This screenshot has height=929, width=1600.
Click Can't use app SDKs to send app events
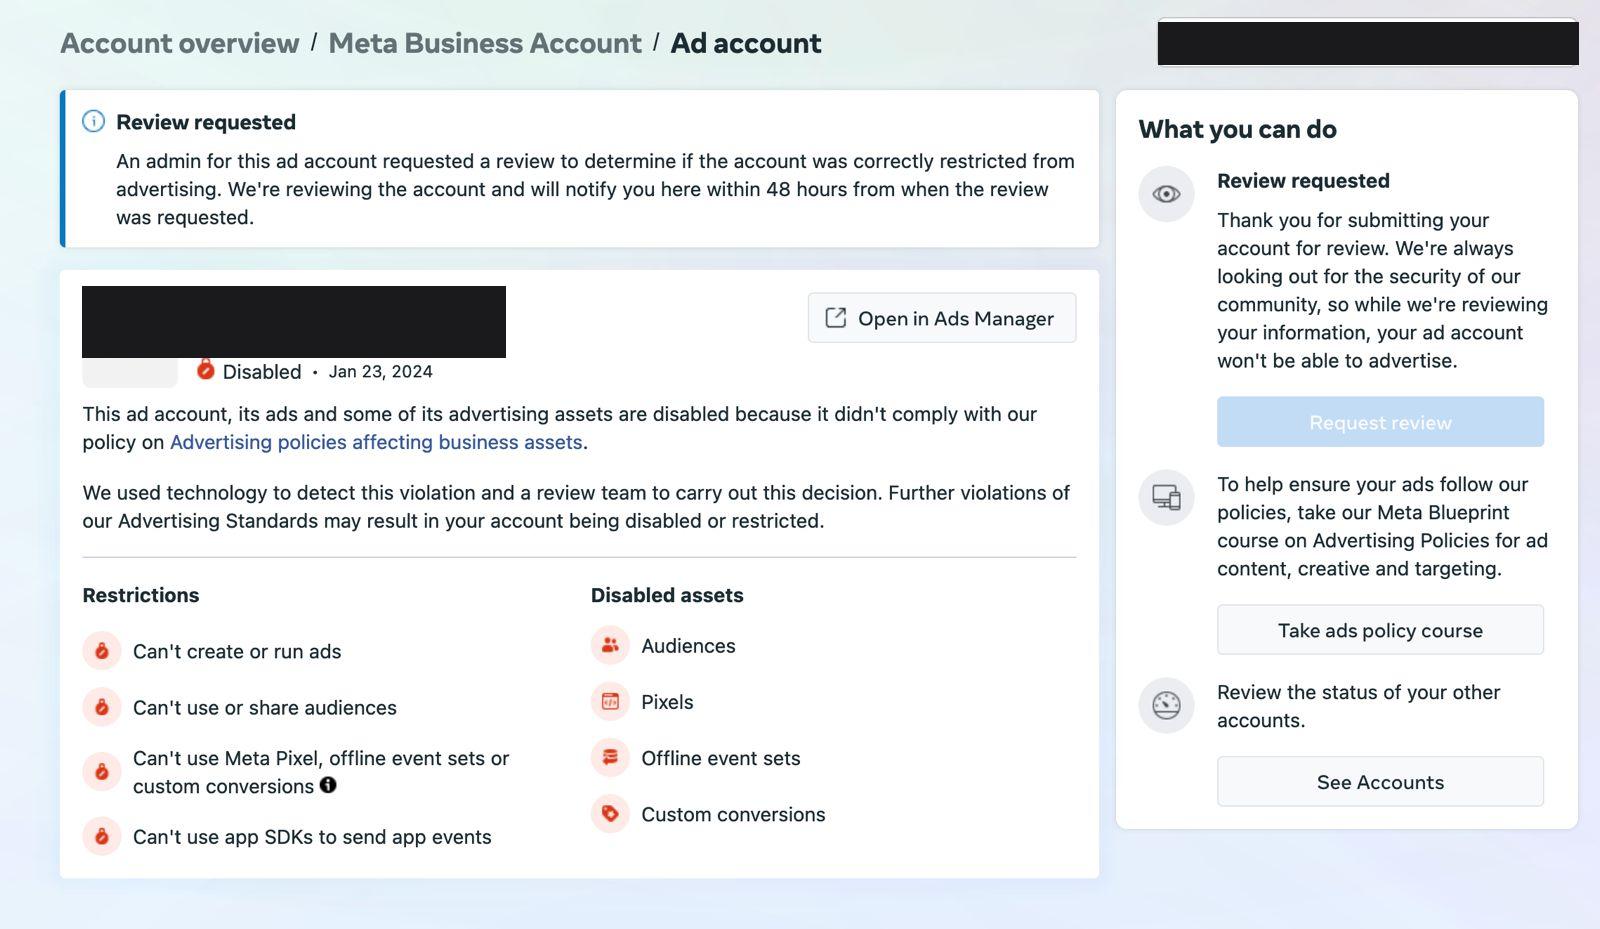pyautogui.click(x=312, y=837)
